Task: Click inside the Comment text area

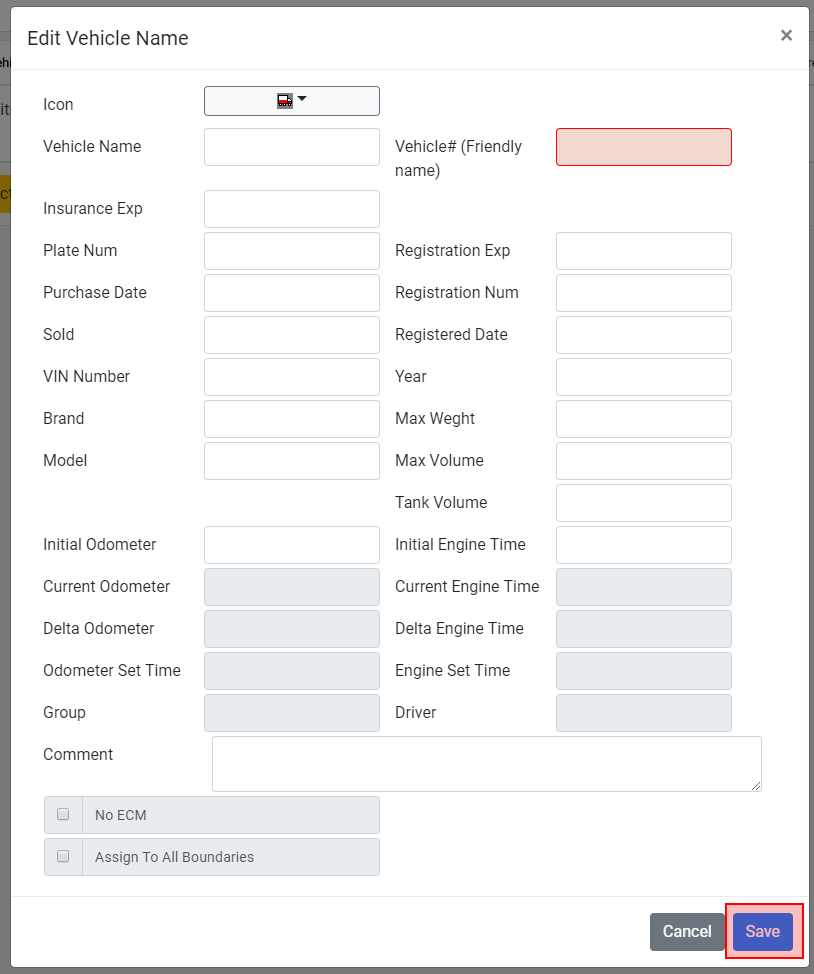Action: 487,764
